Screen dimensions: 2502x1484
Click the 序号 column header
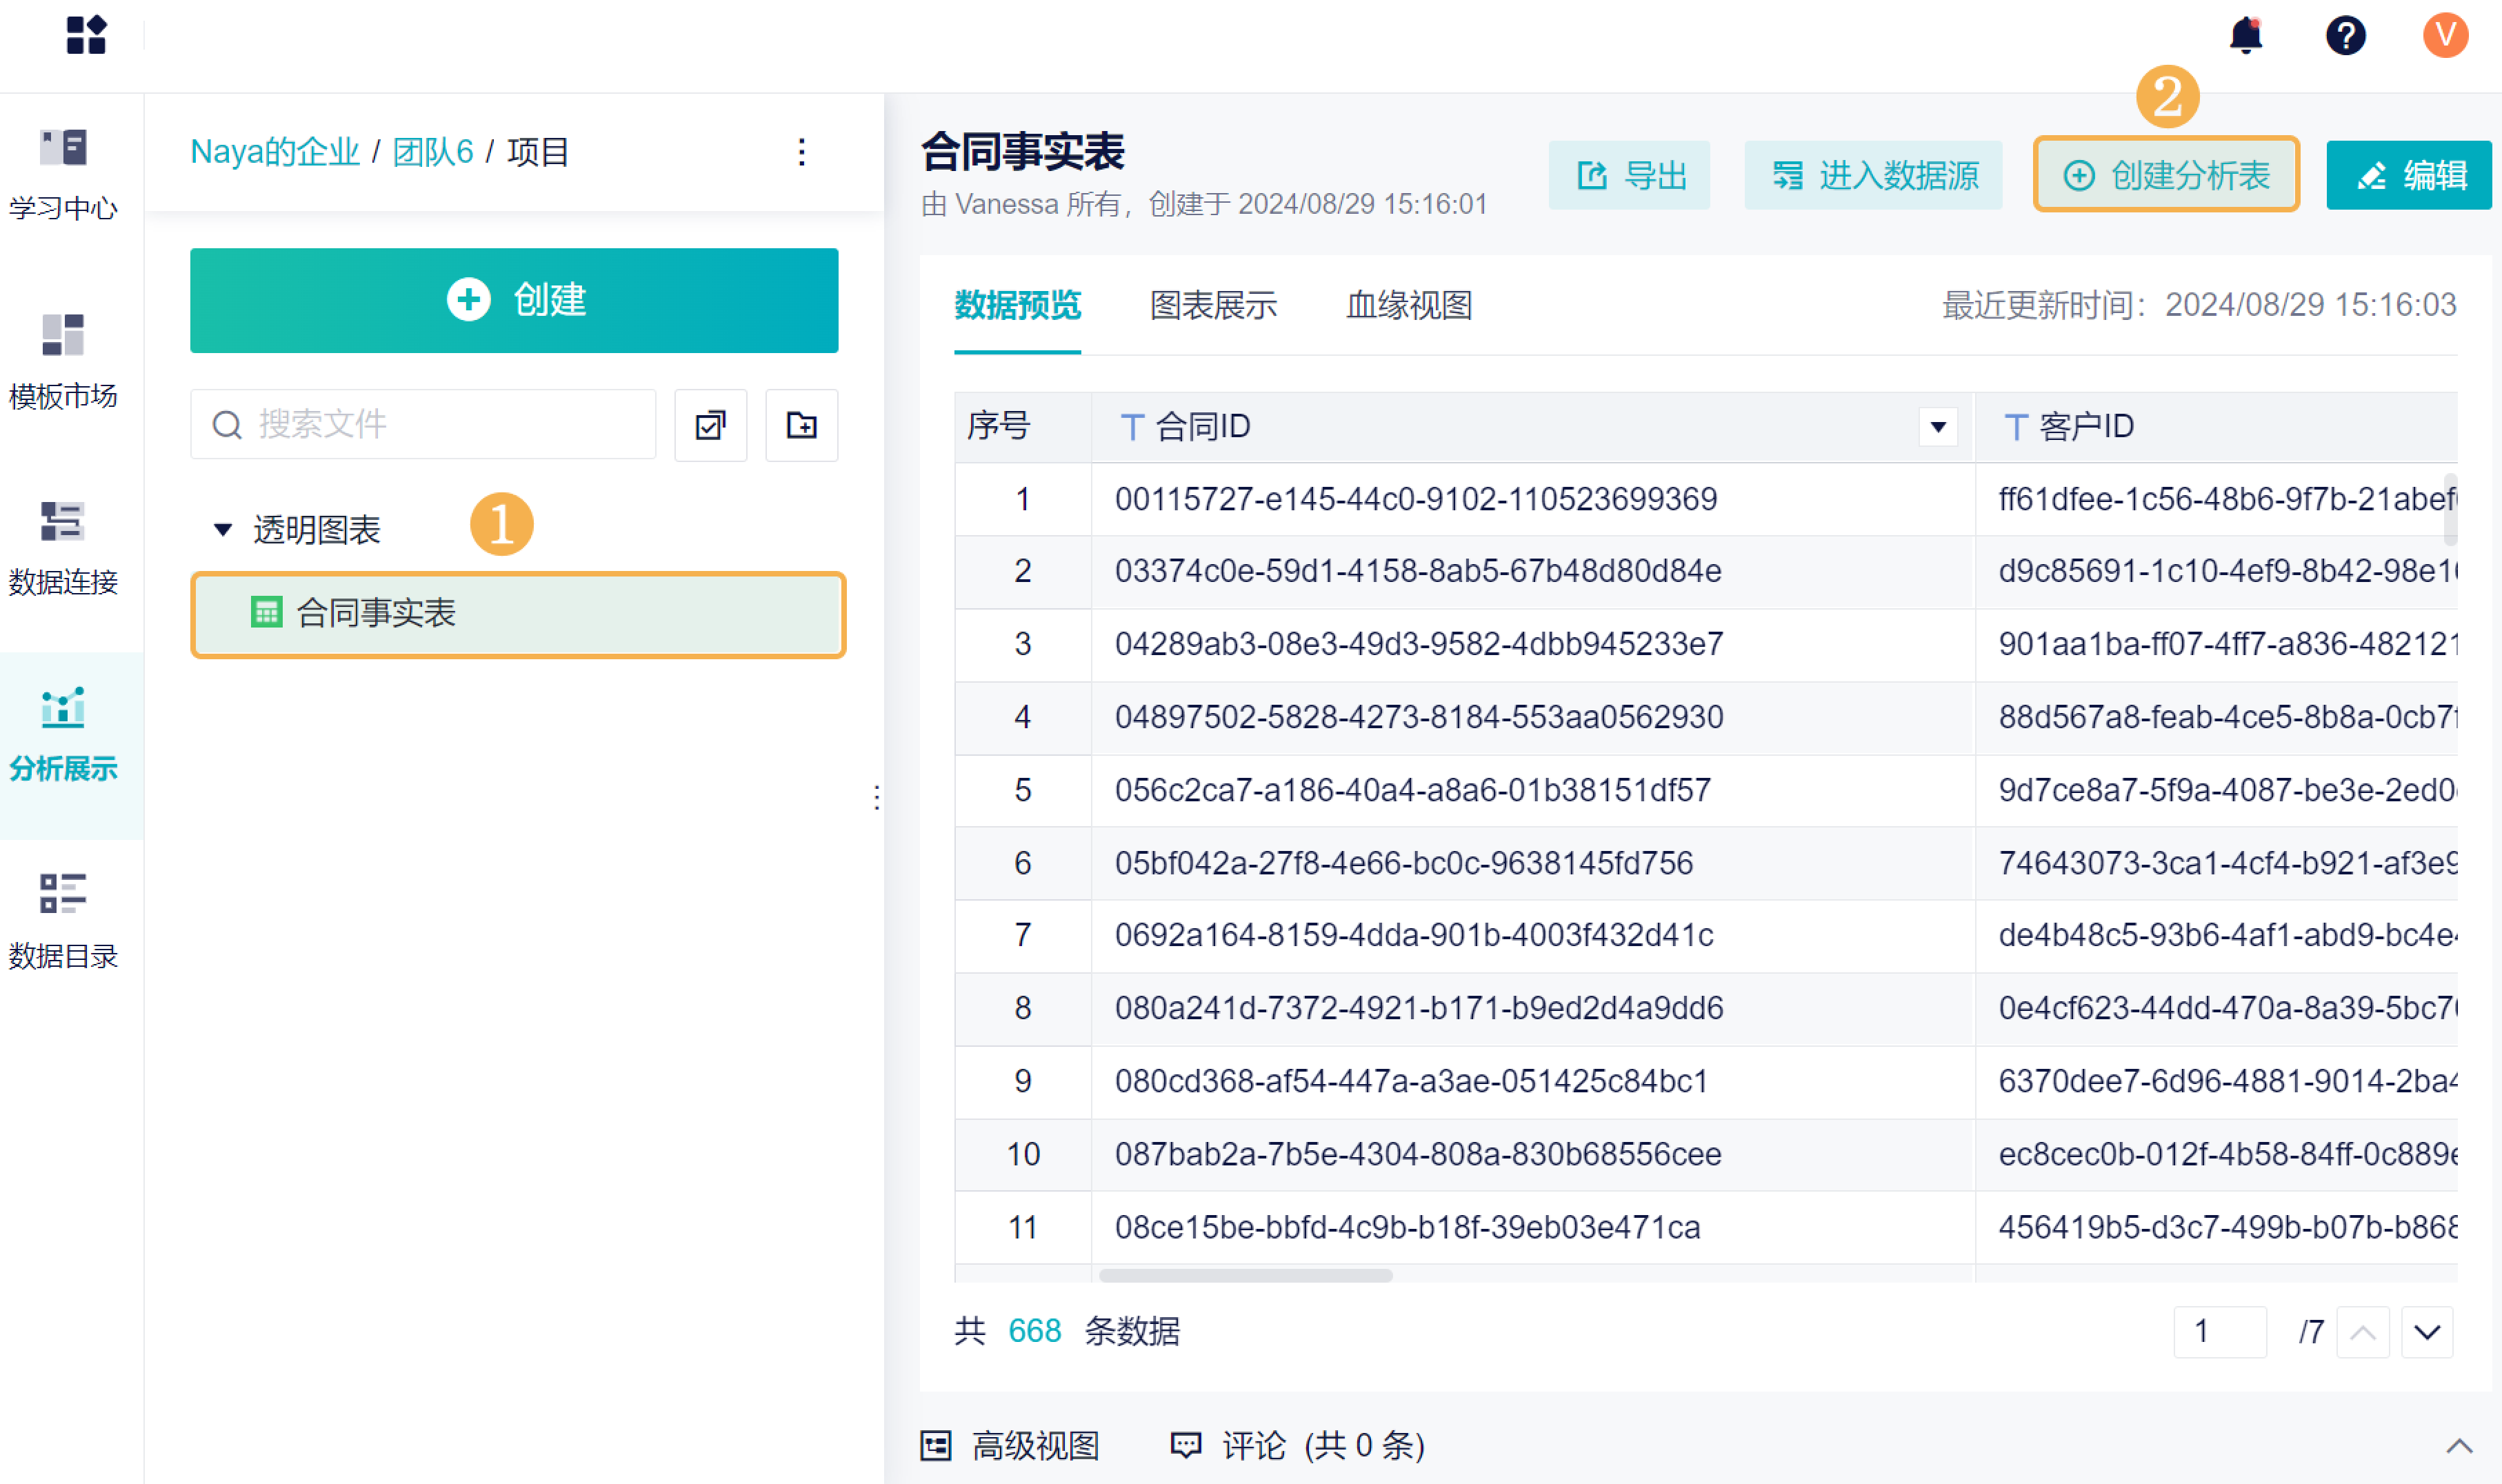click(1022, 427)
